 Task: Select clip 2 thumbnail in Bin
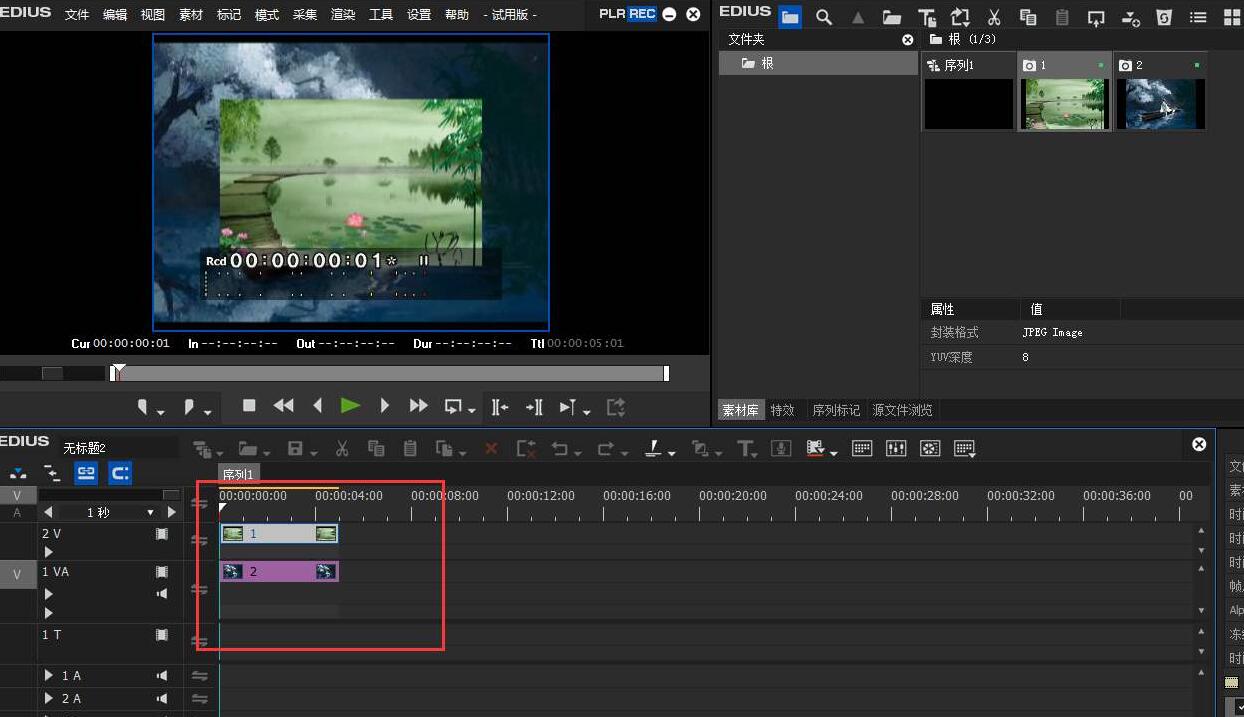coord(1160,103)
